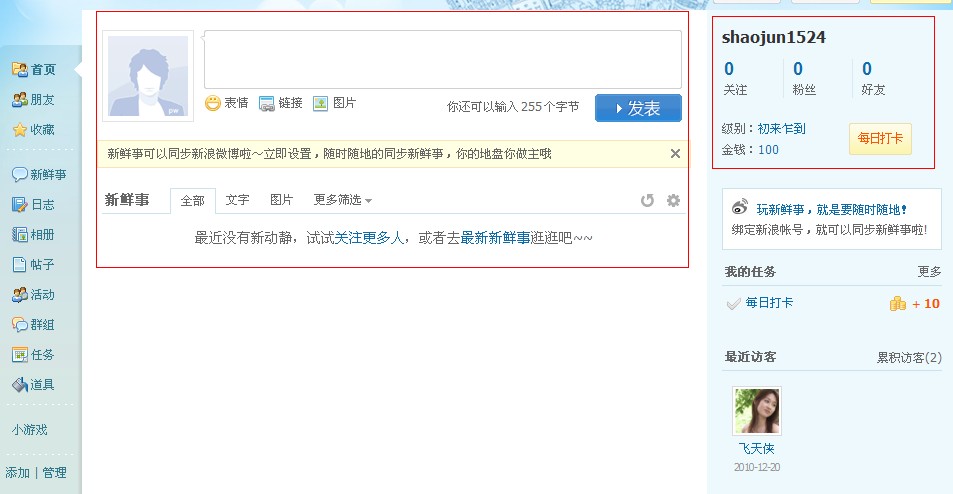Add a link with the 链接 icon
This screenshot has height=494, width=953.
click(266, 103)
